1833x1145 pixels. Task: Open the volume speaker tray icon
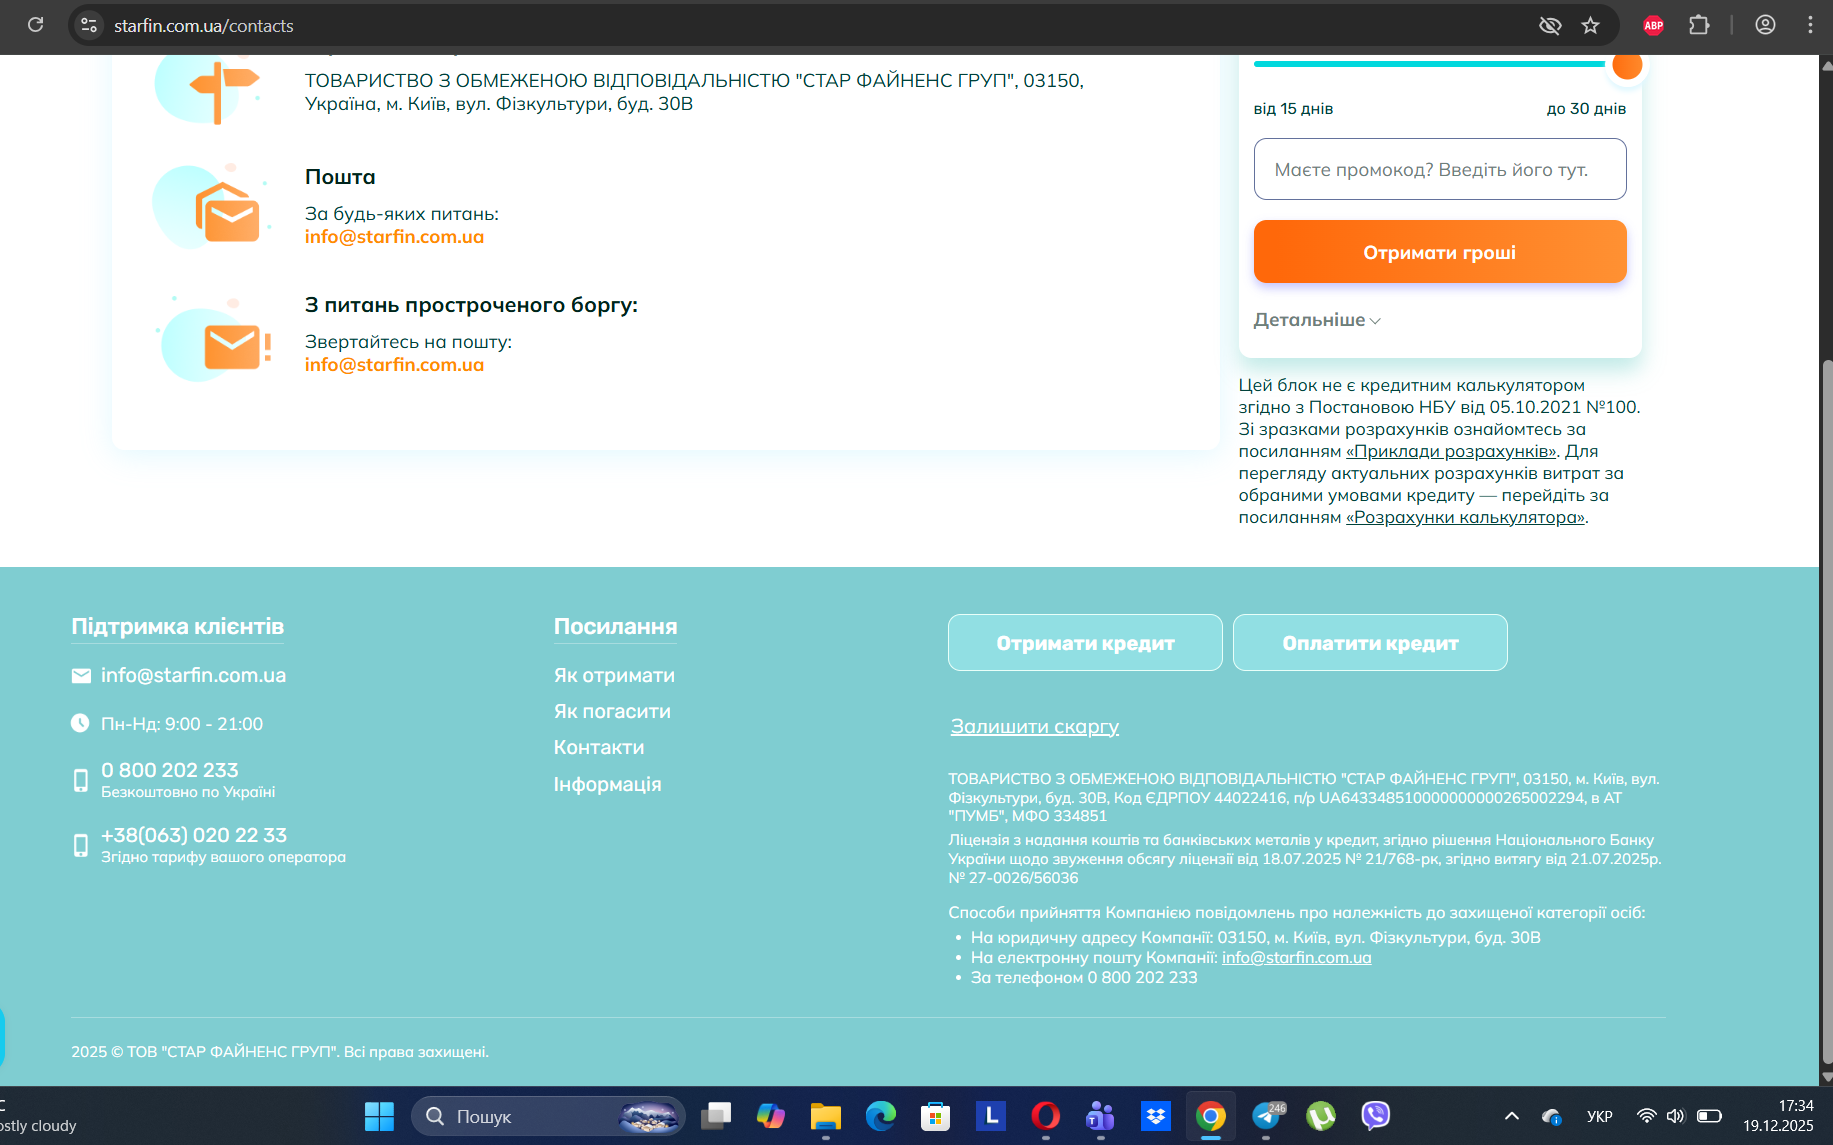[1675, 1116]
